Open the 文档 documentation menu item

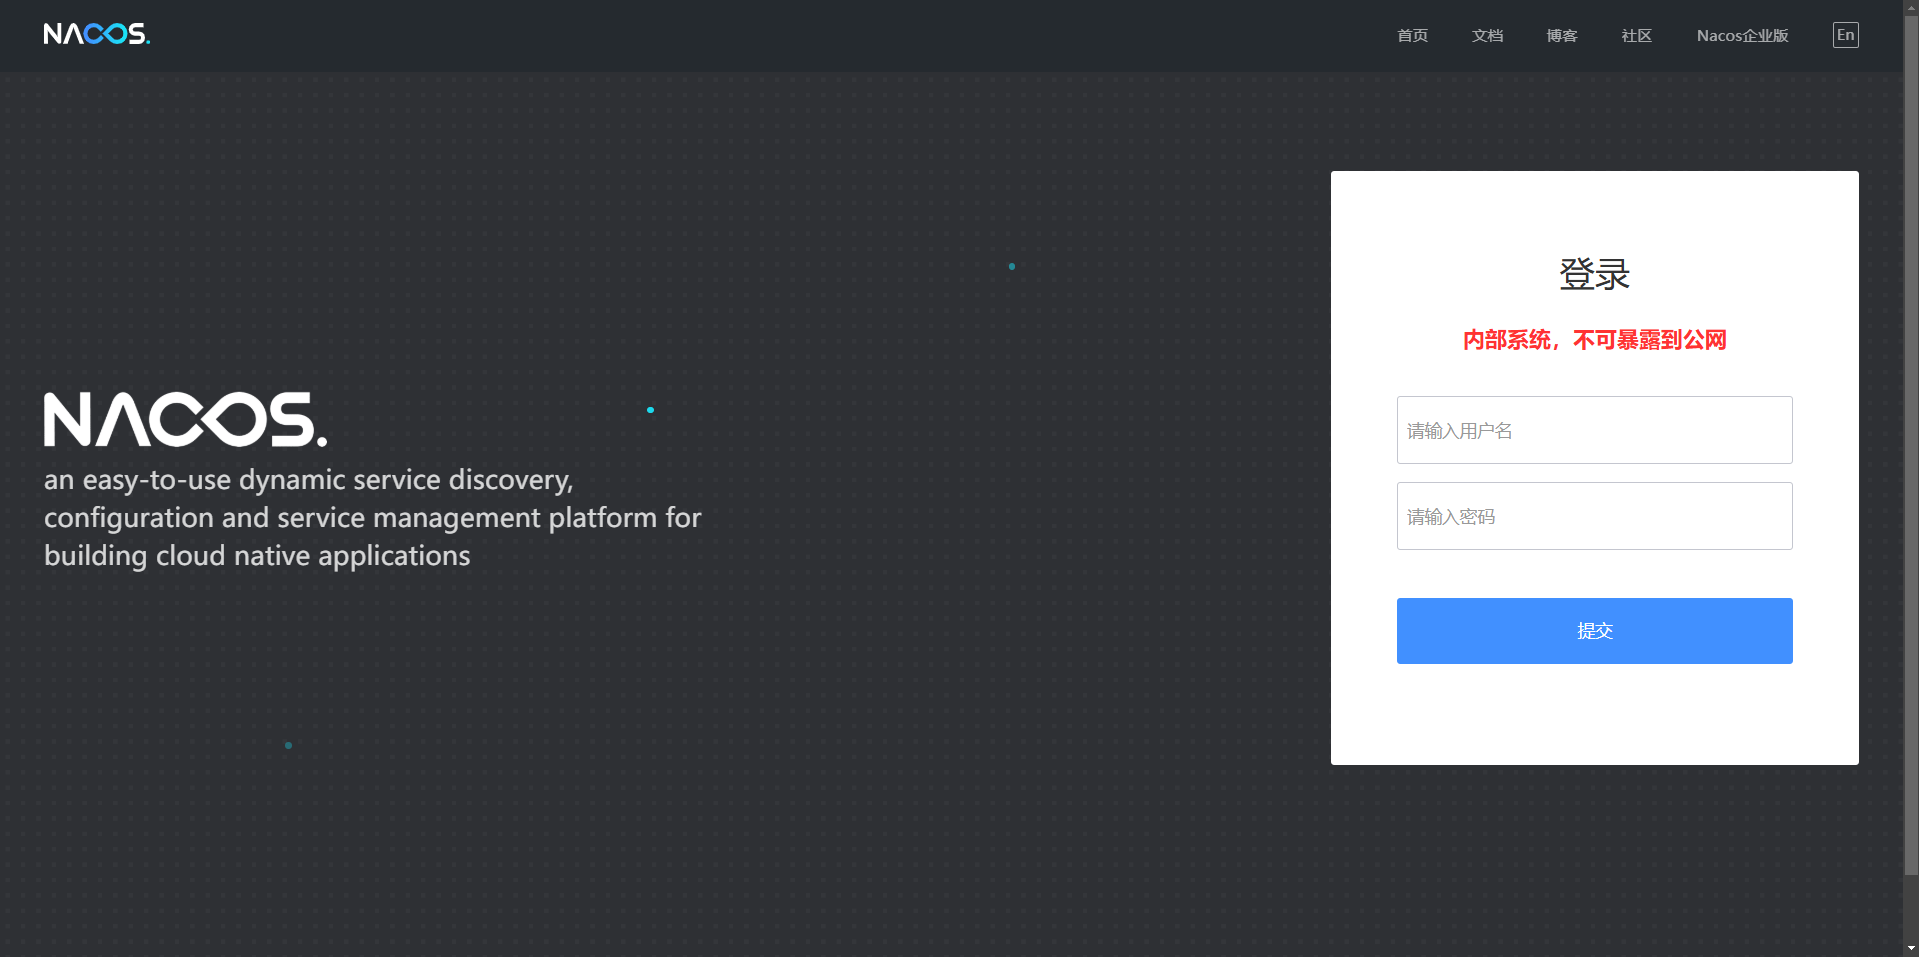click(1487, 36)
